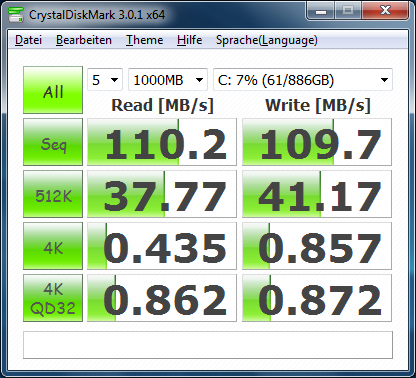Image resolution: width=416 pixels, height=378 pixels.
Task: Open the Theme menu
Action: pos(144,40)
